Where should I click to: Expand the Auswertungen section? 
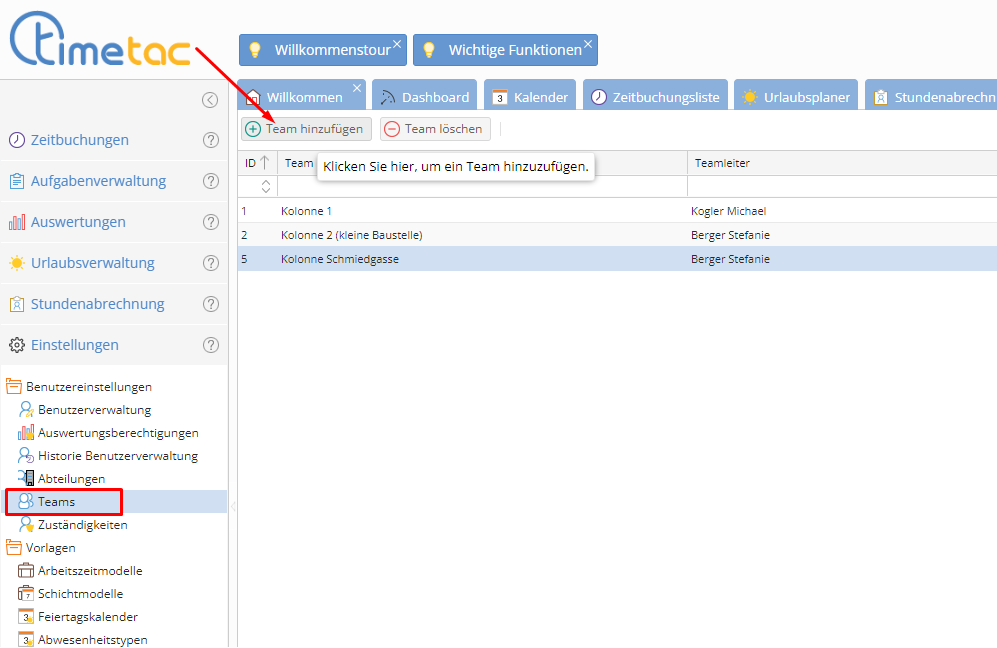point(78,222)
